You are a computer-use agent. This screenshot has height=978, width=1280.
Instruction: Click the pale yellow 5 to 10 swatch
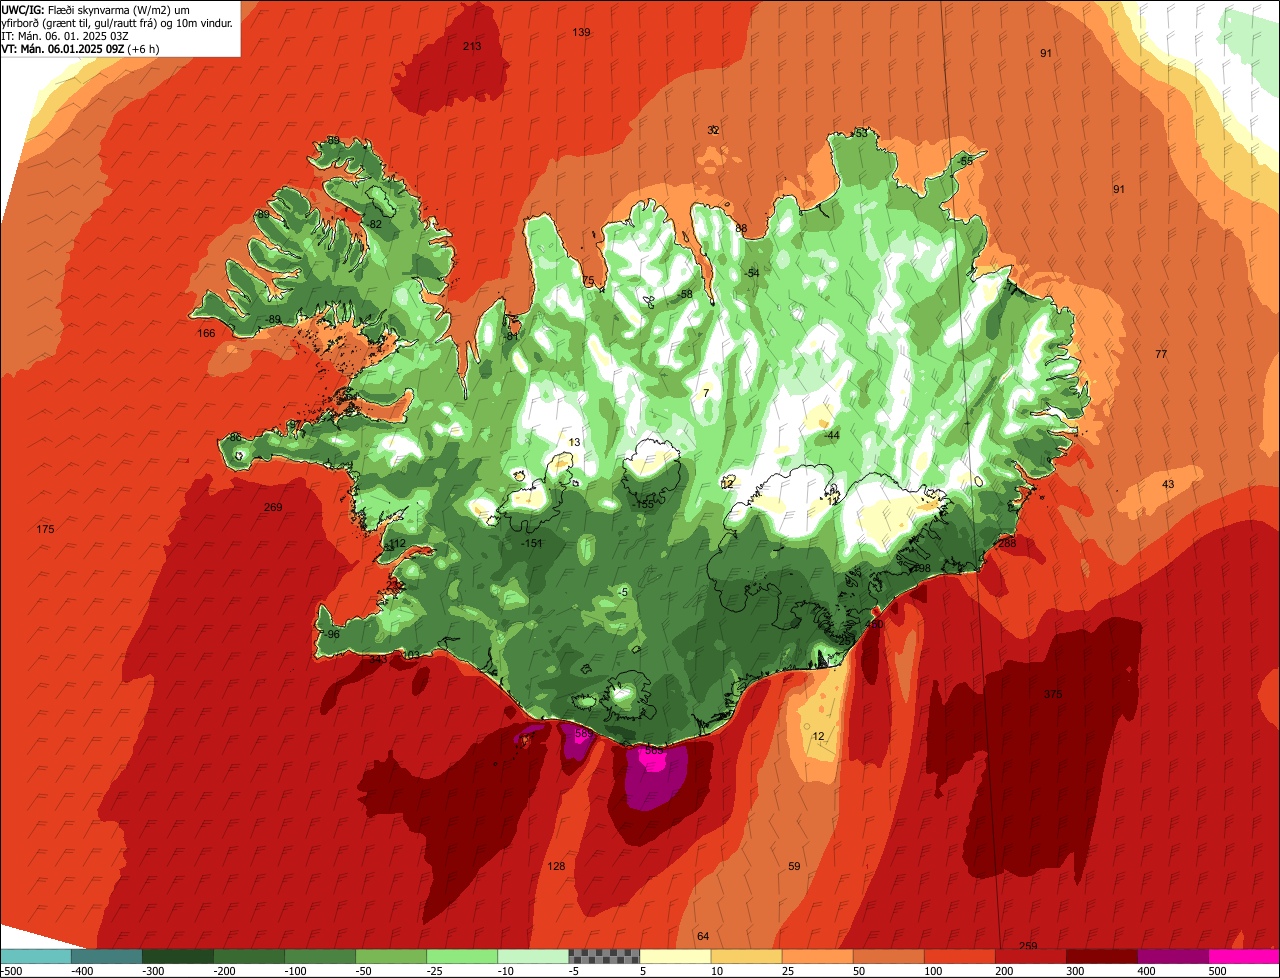pos(674,956)
